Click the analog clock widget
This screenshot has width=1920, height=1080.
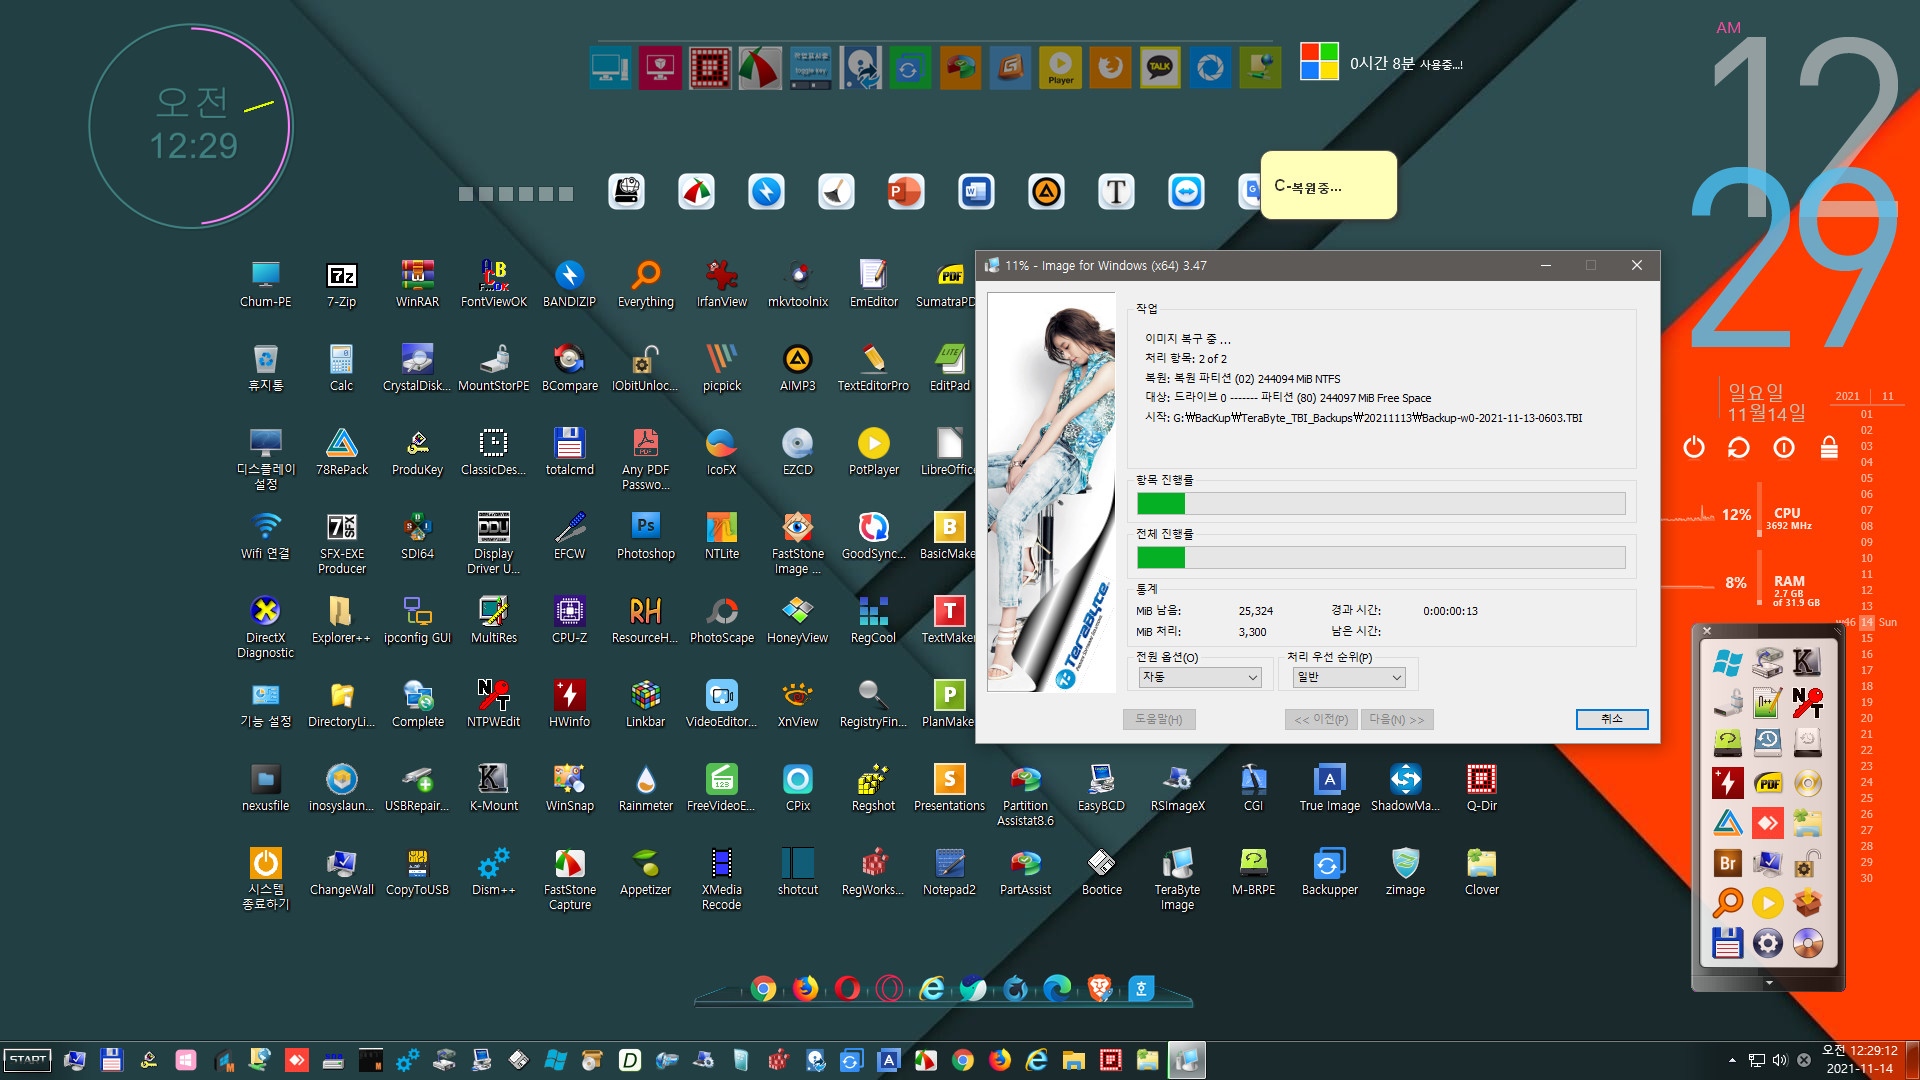191,127
